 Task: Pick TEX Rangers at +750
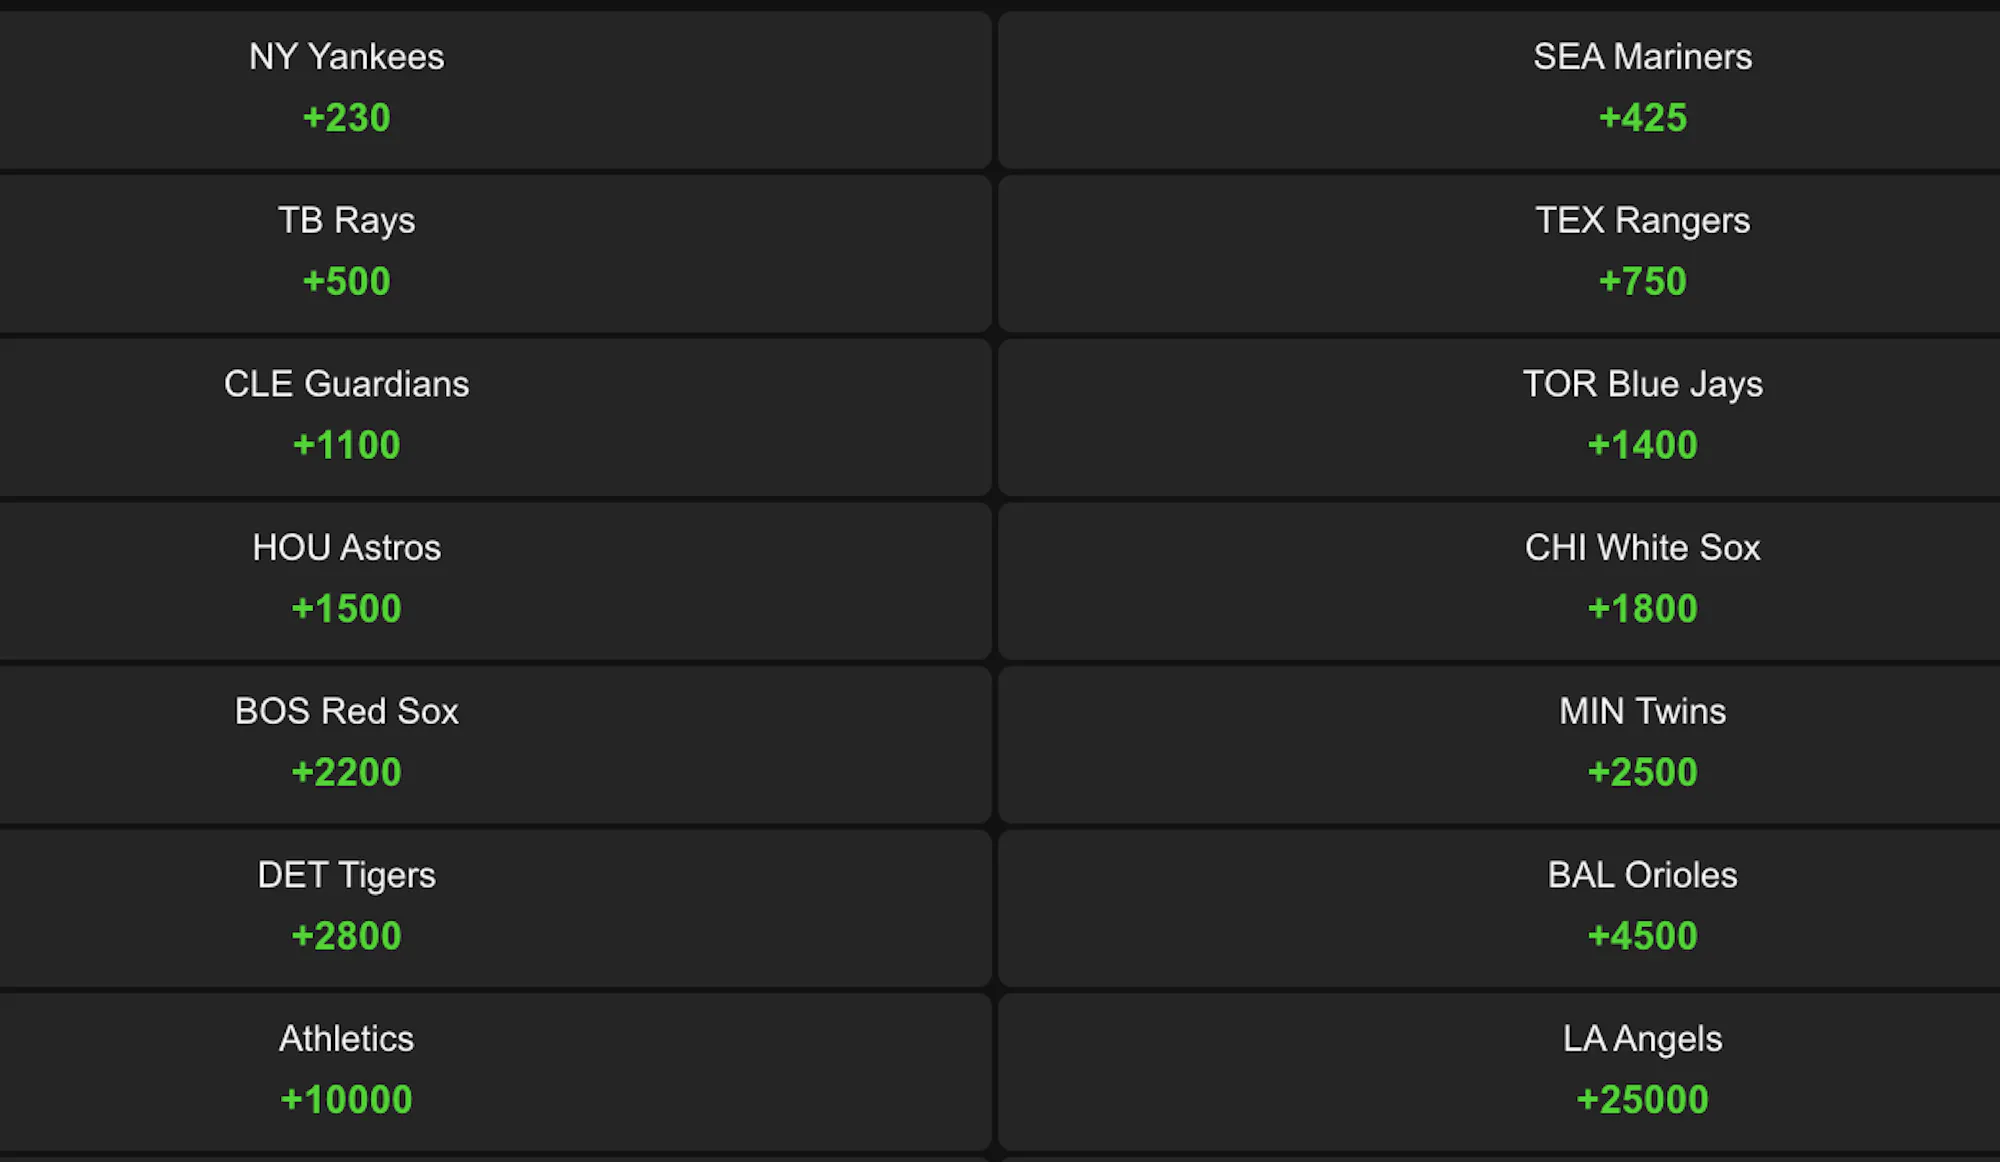tap(1499, 254)
